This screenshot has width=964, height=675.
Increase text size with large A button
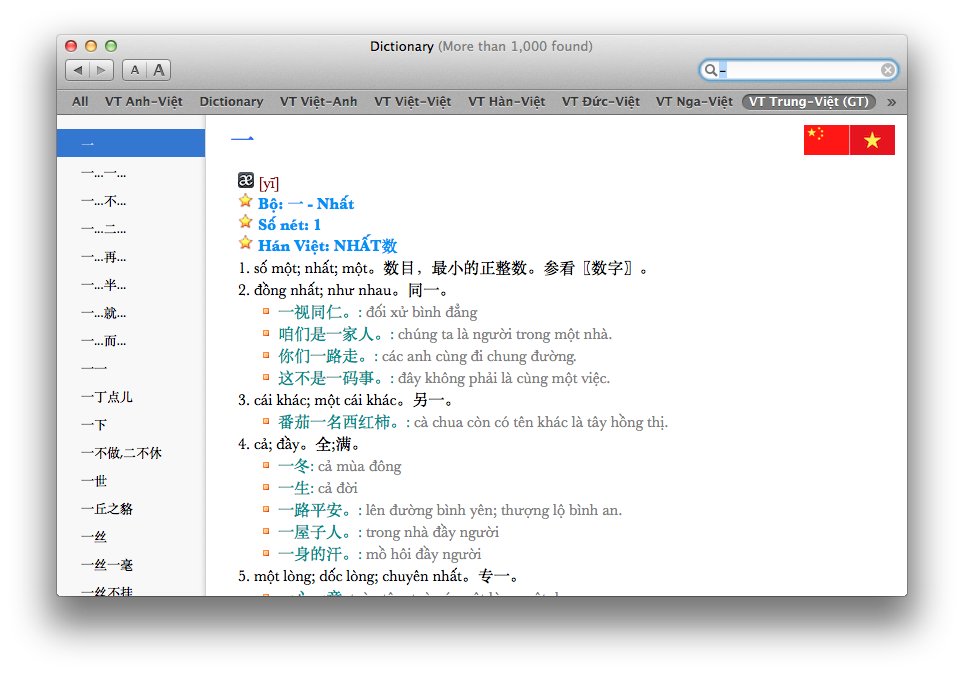[159, 70]
